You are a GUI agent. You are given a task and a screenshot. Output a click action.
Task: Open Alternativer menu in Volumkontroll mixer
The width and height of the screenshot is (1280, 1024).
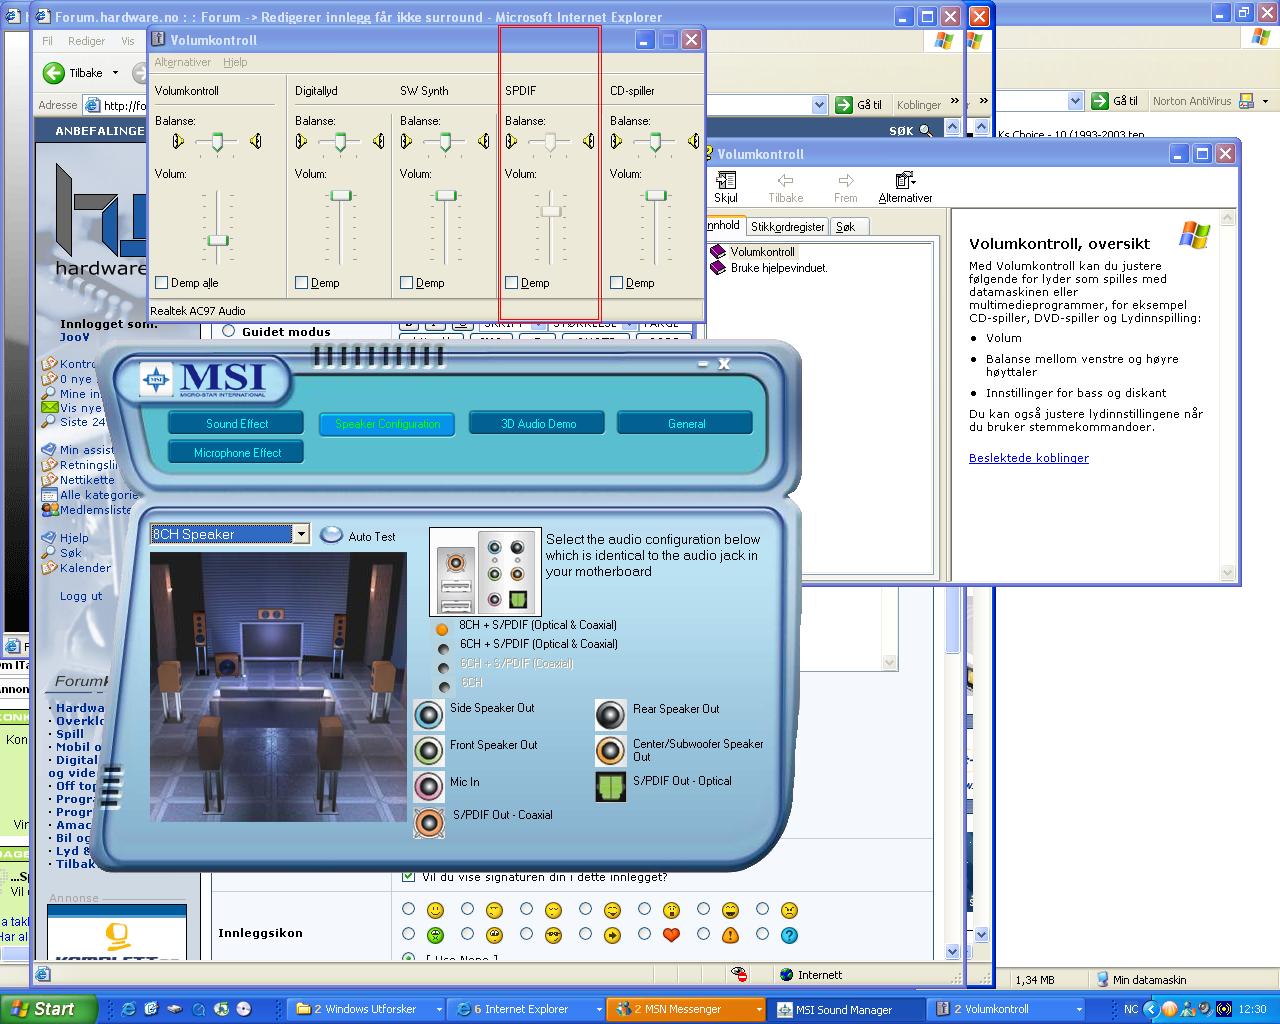183,62
